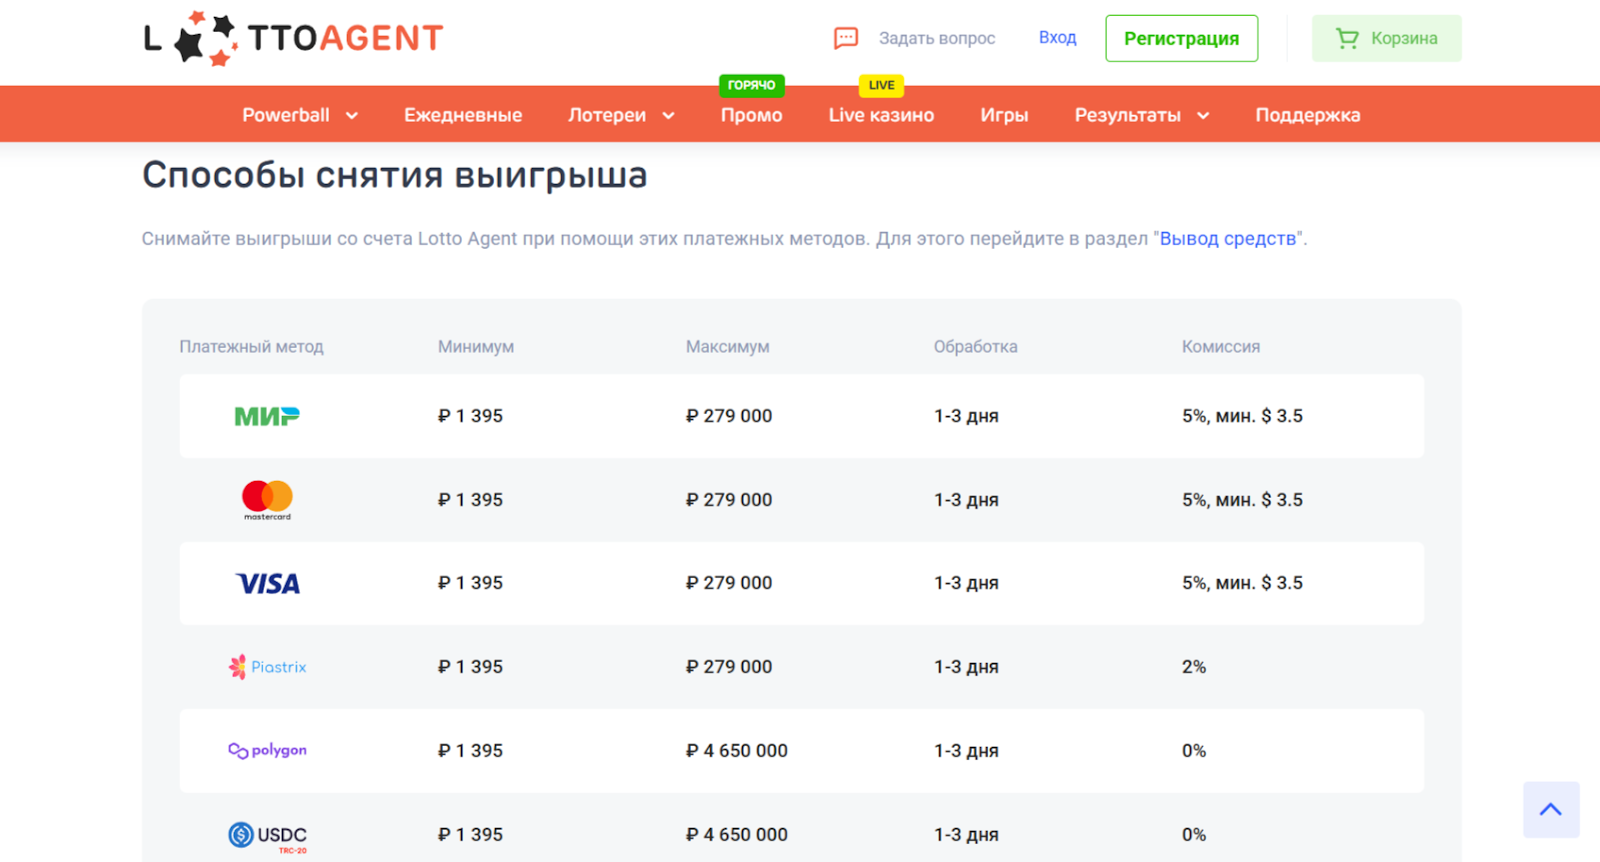Image resolution: width=1600 pixels, height=862 pixels.
Task: Click the chat bubble question icon
Action: (846, 38)
